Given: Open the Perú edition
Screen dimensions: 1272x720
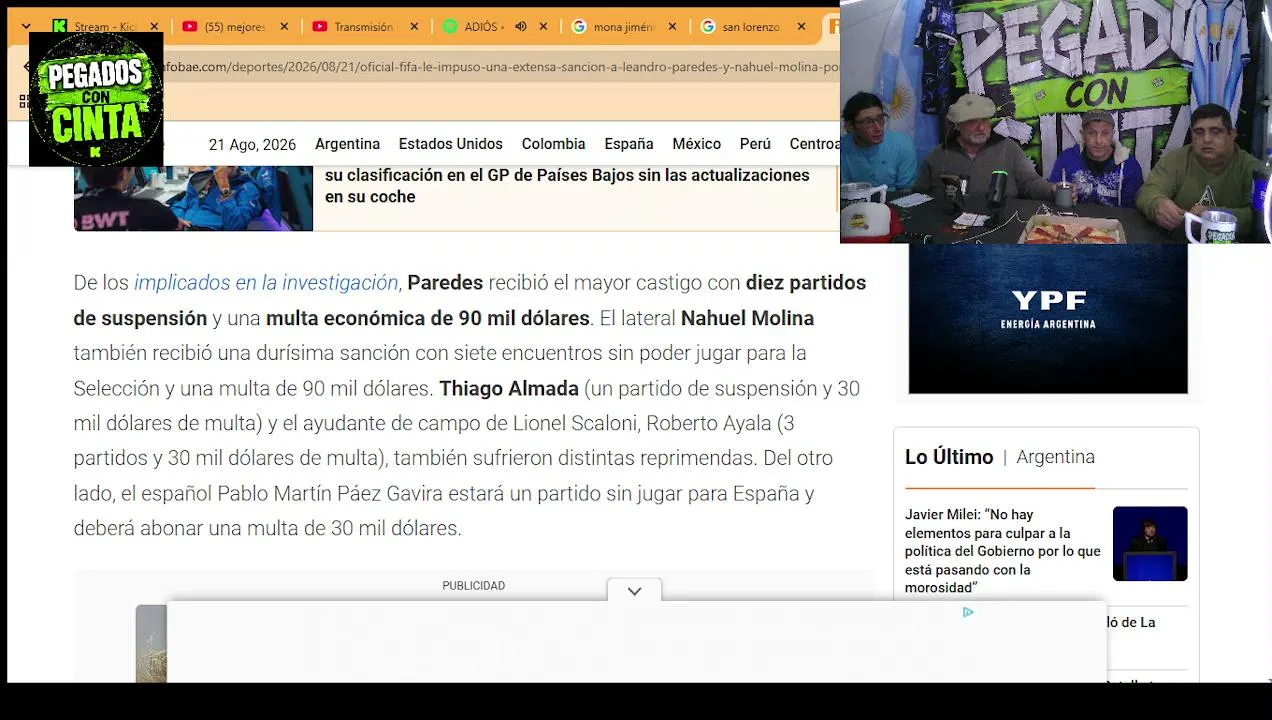Looking at the screenshot, I should (x=755, y=144).
